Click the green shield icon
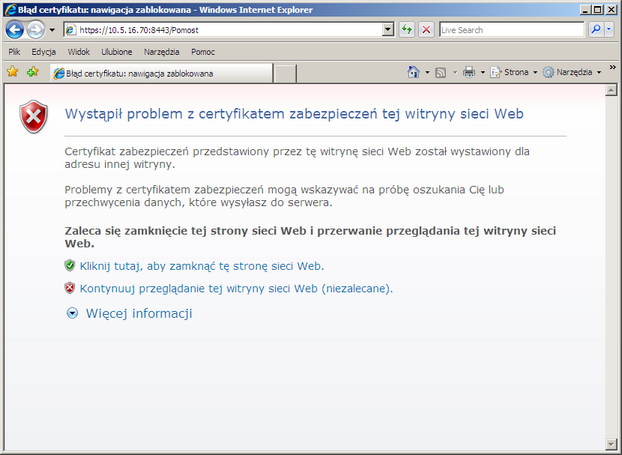The height and width of the screenshot is (455, 622). [70, 265]
